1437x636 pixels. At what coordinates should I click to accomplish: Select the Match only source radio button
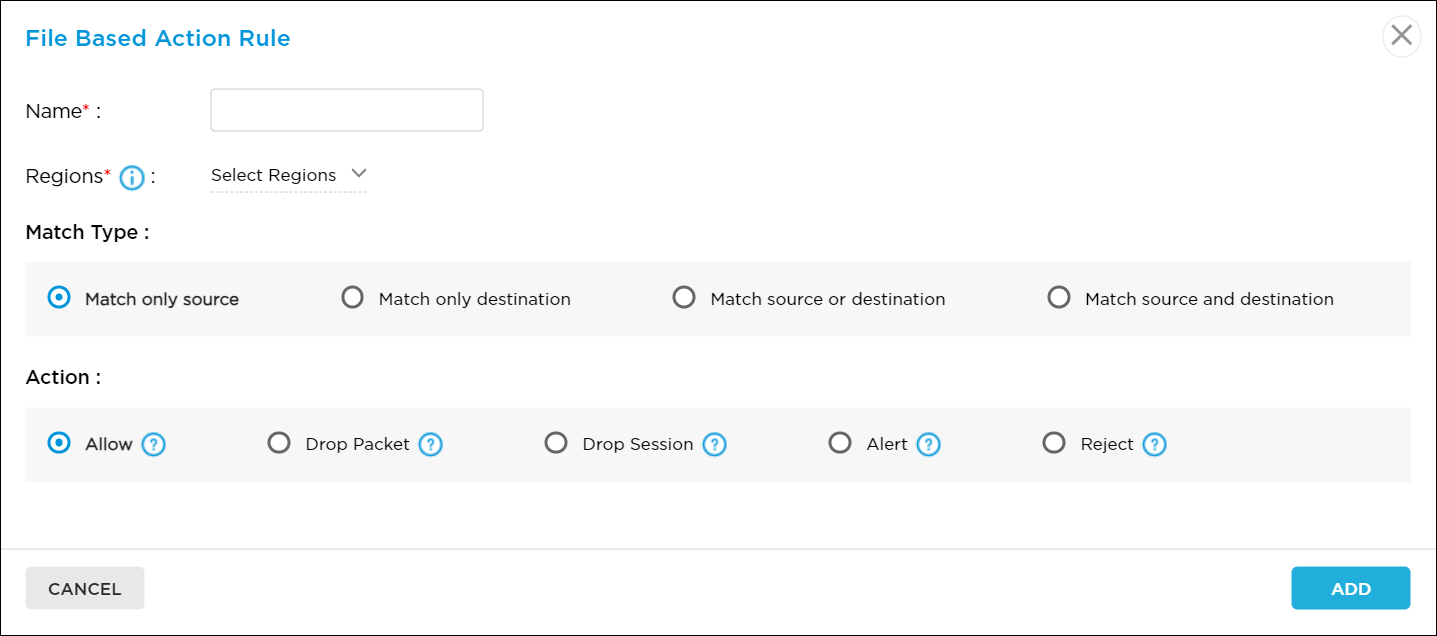[58, 297]
